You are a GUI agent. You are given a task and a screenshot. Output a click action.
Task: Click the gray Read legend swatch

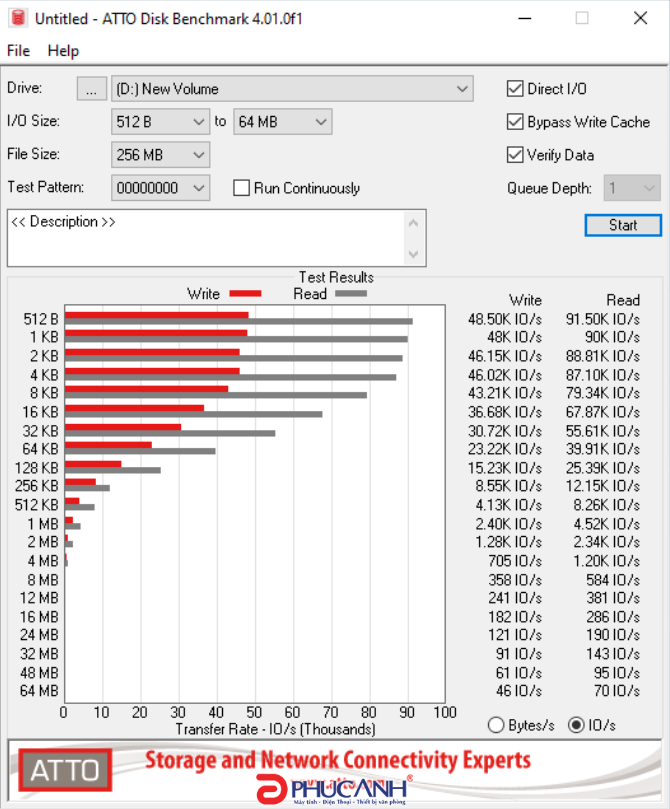tap(351, 294)
